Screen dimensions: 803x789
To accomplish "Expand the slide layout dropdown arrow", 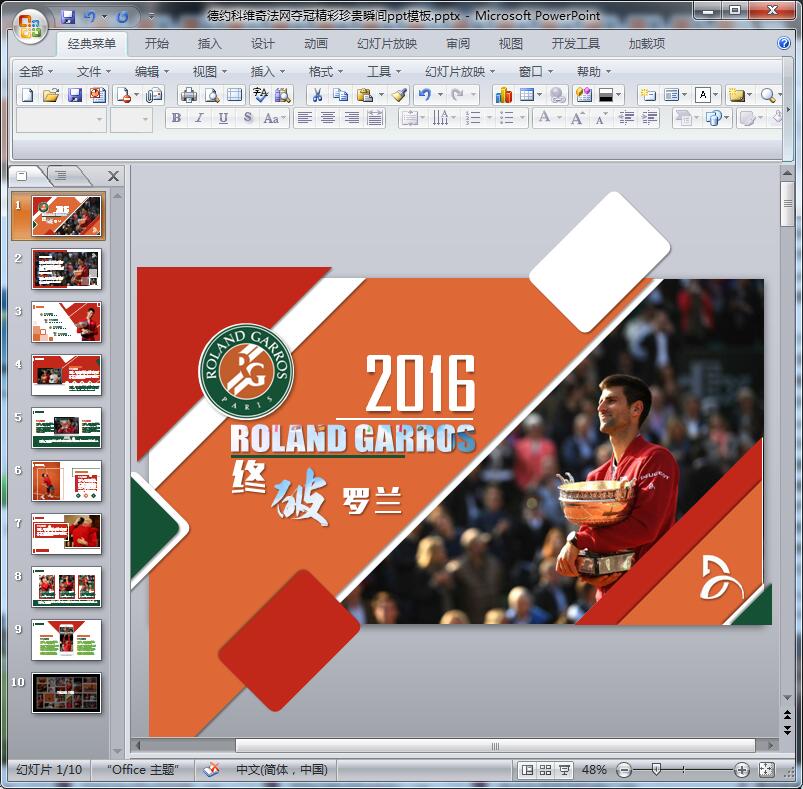I will point(684,95).
